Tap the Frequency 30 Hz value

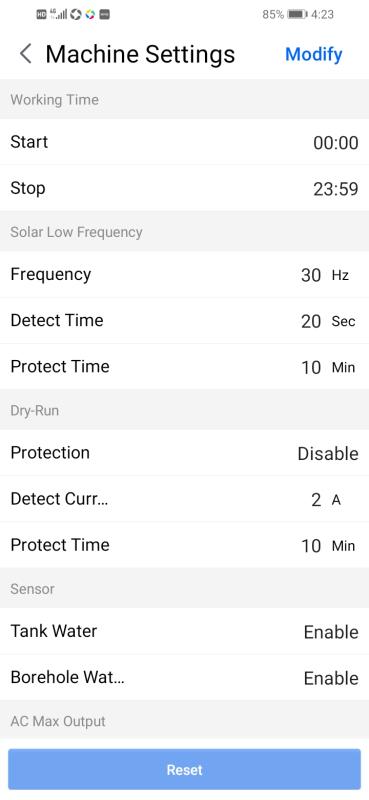(x=325, y=276)
